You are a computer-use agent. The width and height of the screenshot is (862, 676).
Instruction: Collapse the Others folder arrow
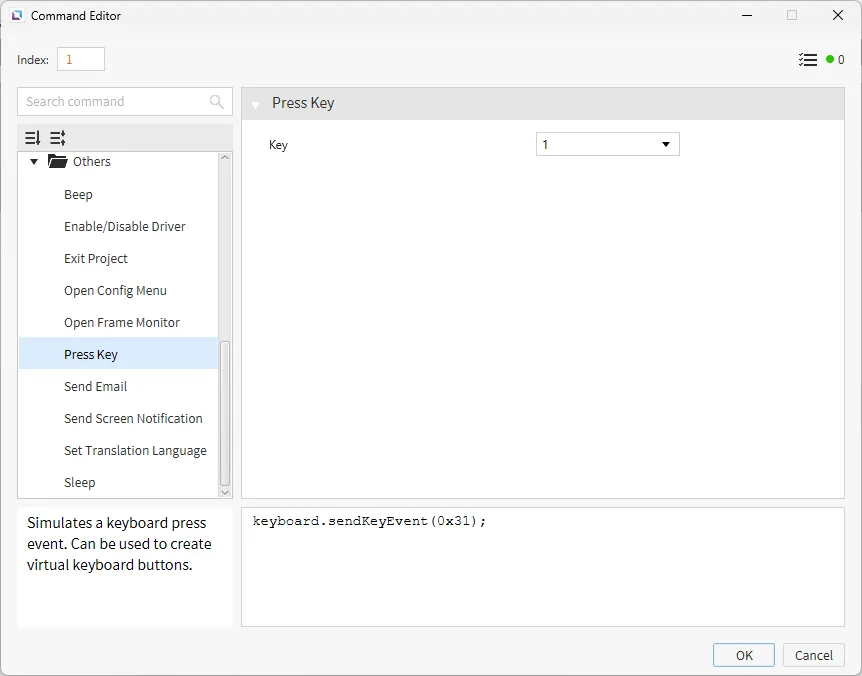click(x=34, y=162)
